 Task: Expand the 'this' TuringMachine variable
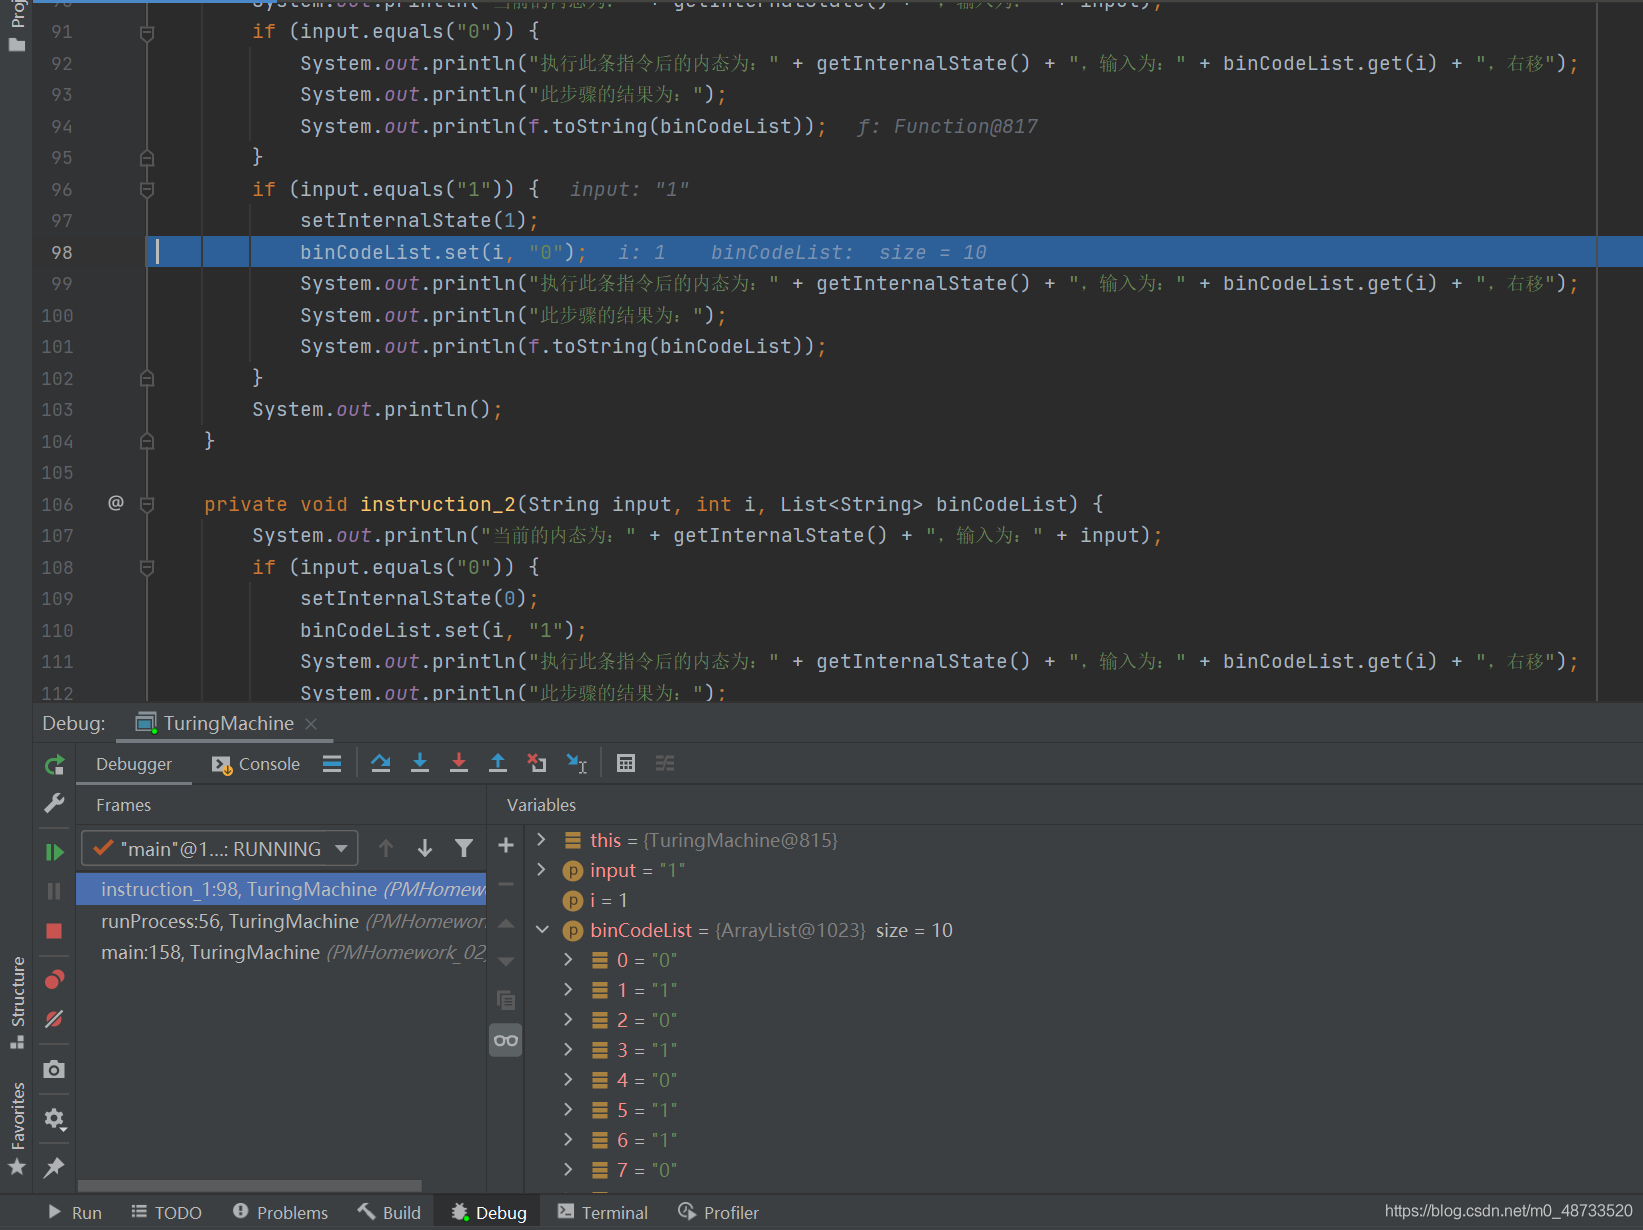542,840
